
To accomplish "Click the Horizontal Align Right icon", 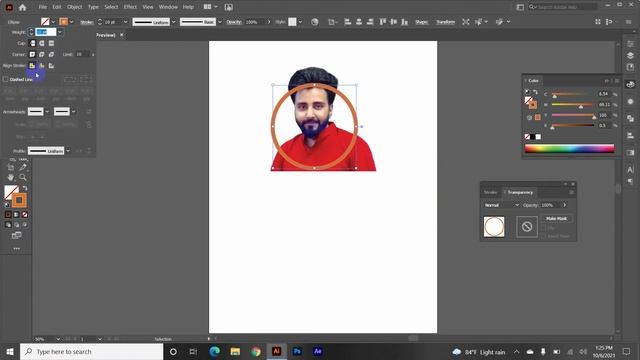I will [370, 22].
